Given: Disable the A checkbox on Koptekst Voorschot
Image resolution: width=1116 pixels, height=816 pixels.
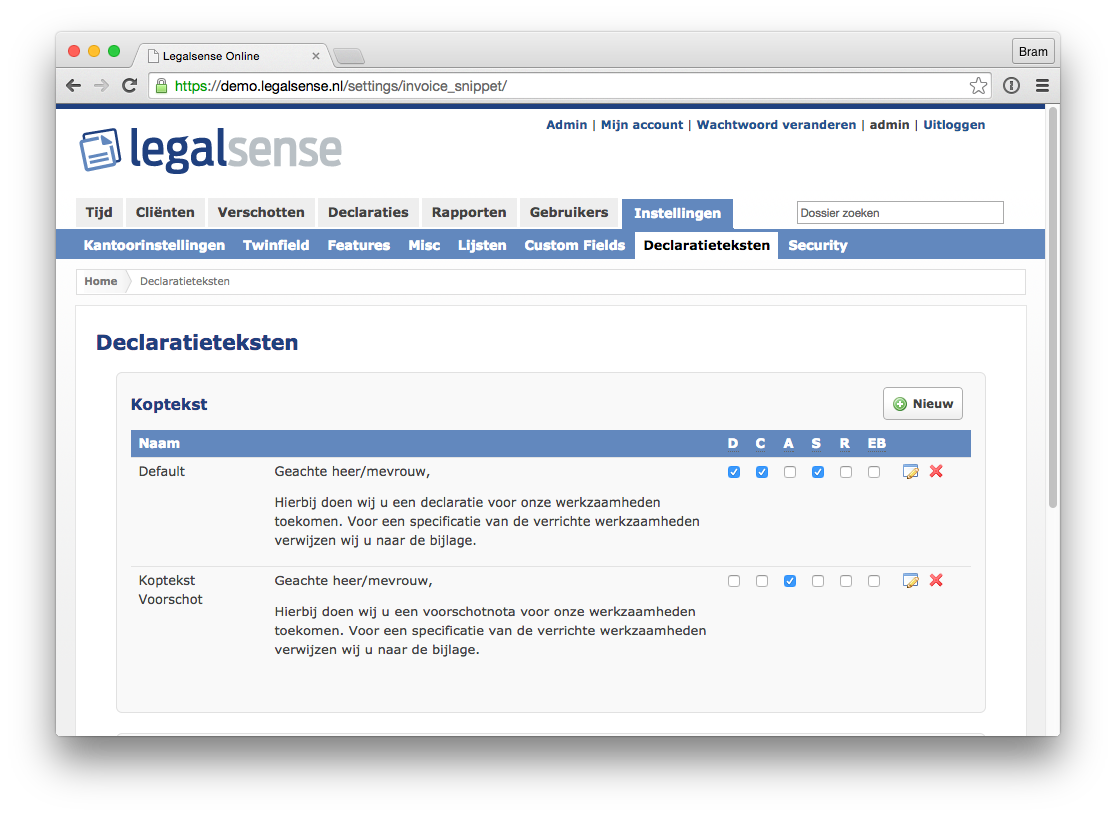Looking at the screenshot, I should tap(790, 580).
